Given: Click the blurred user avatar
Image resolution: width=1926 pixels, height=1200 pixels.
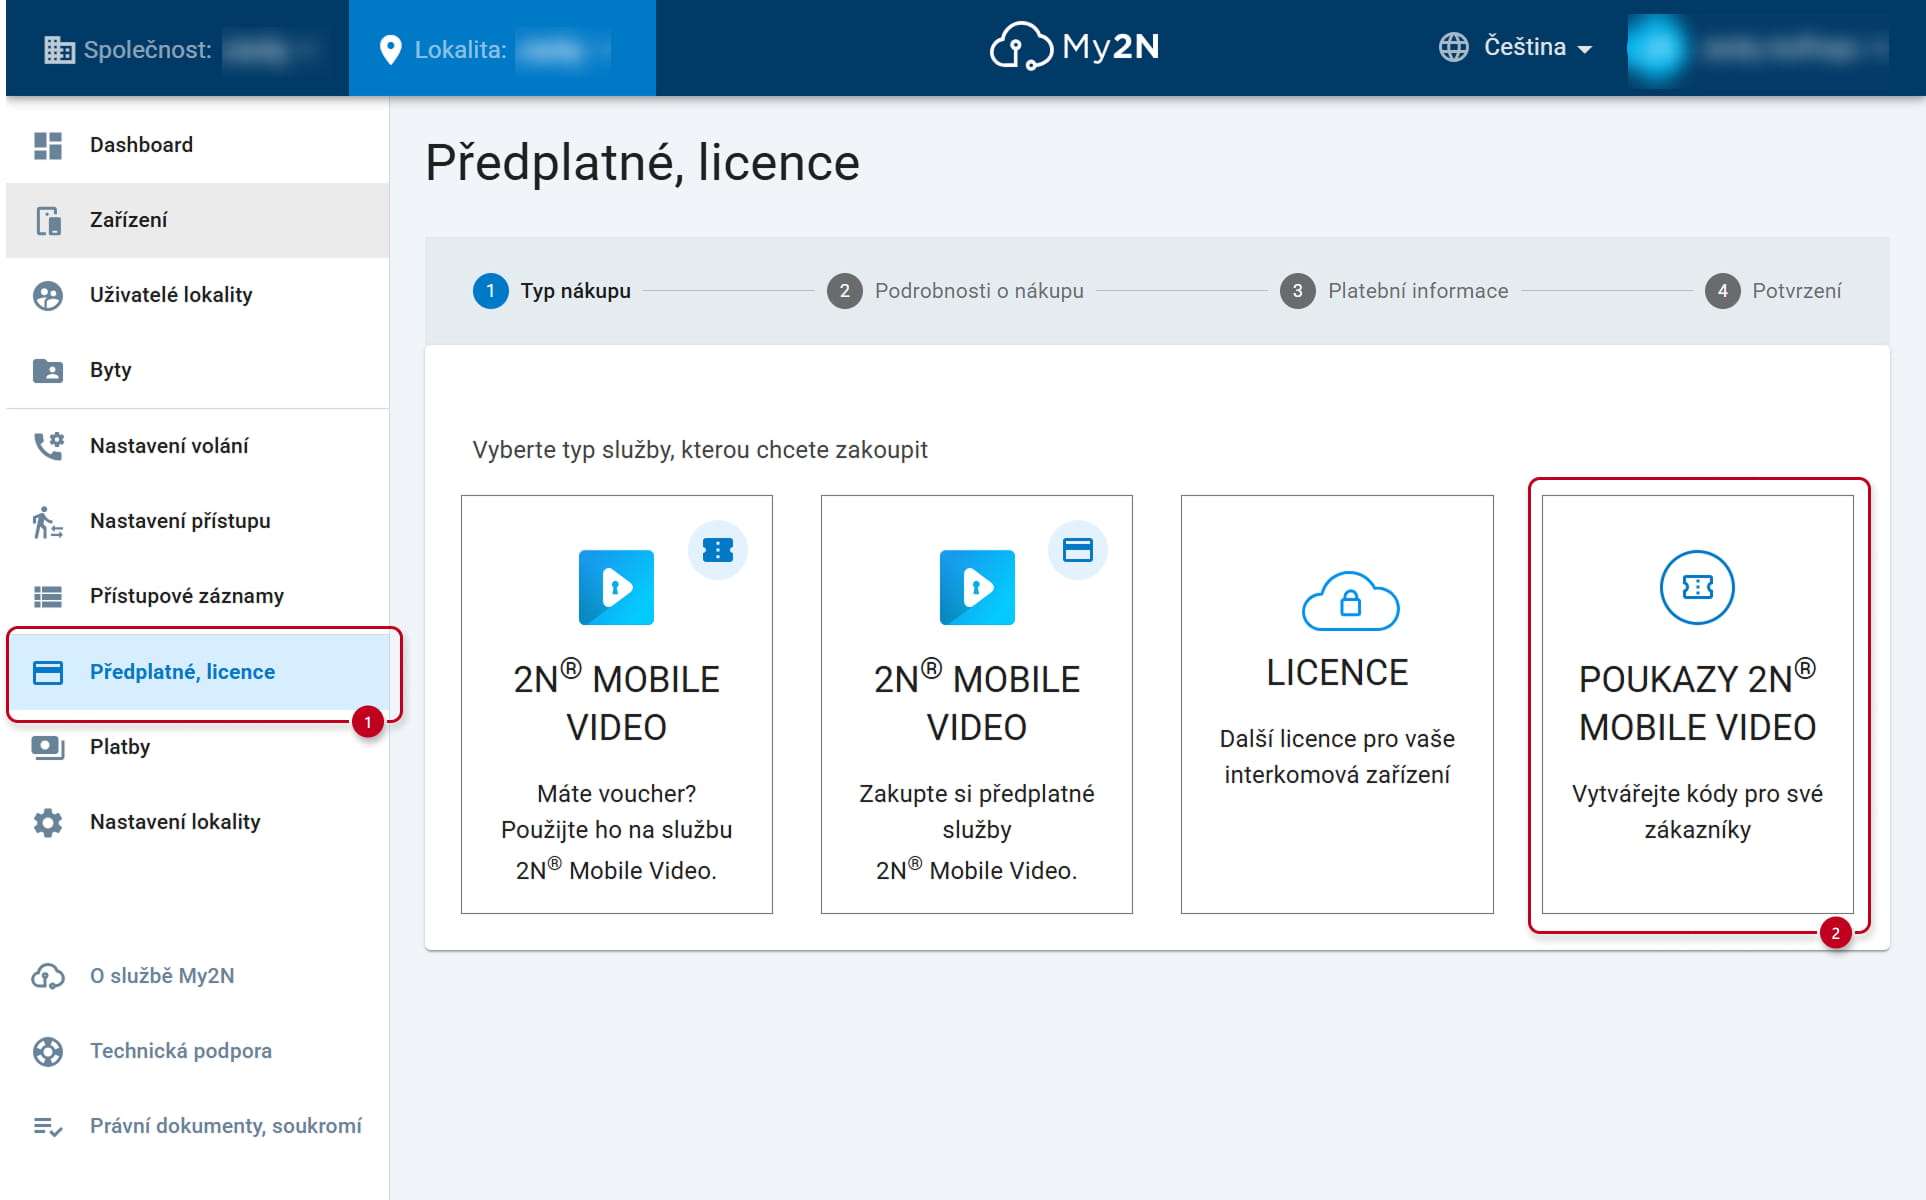Looking at the screenshot, I should (1657, 47).
